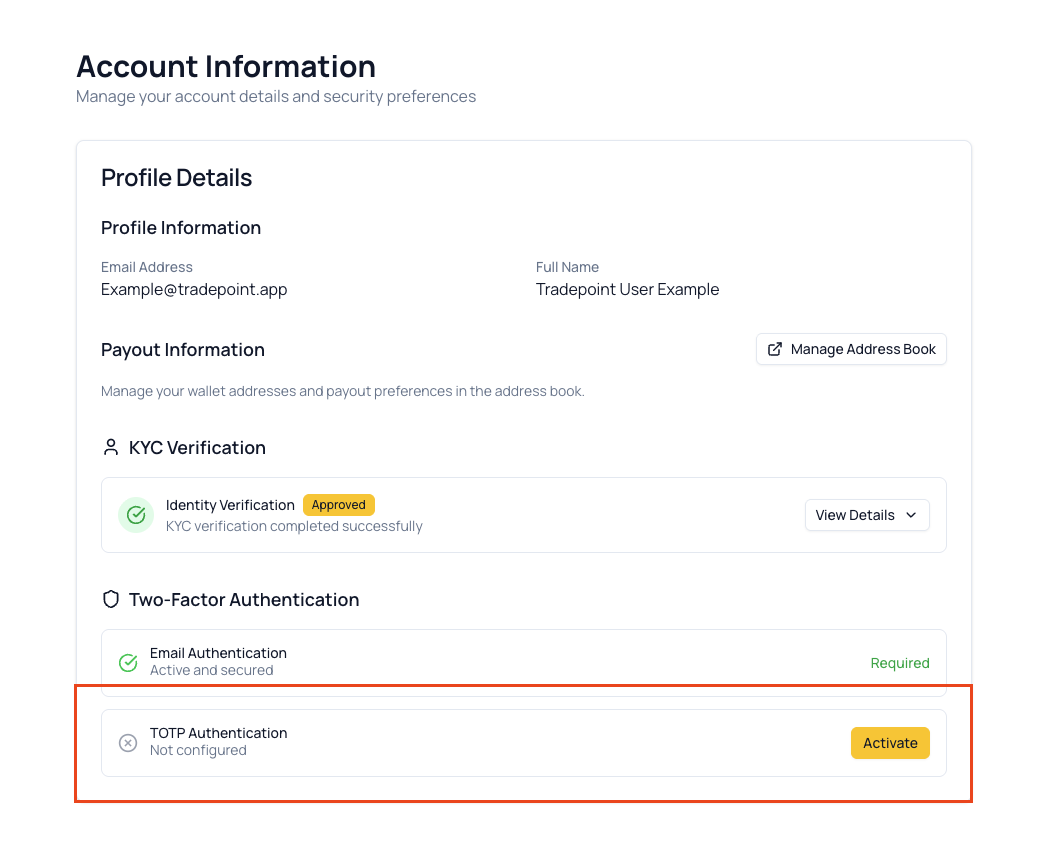The height and width of the screenshot is (851, 1060).
Task: Open the Manage Address Book
Action: pyautogui.click(x=851, y=348)
